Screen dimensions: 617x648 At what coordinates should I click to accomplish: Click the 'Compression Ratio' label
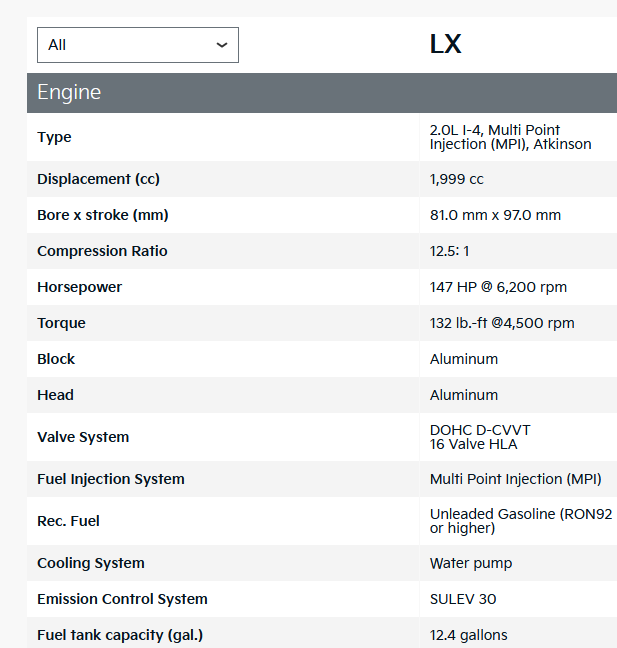click(x=102, y=251)
